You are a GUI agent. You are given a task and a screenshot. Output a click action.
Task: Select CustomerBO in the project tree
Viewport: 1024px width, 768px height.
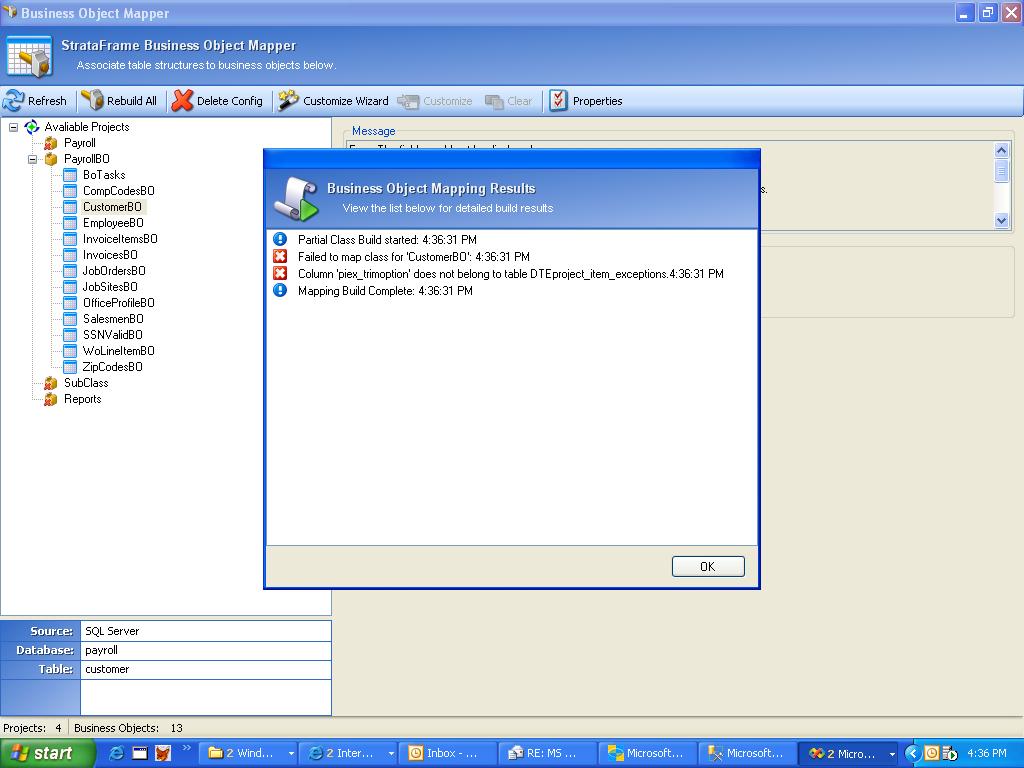click(112, 207)
